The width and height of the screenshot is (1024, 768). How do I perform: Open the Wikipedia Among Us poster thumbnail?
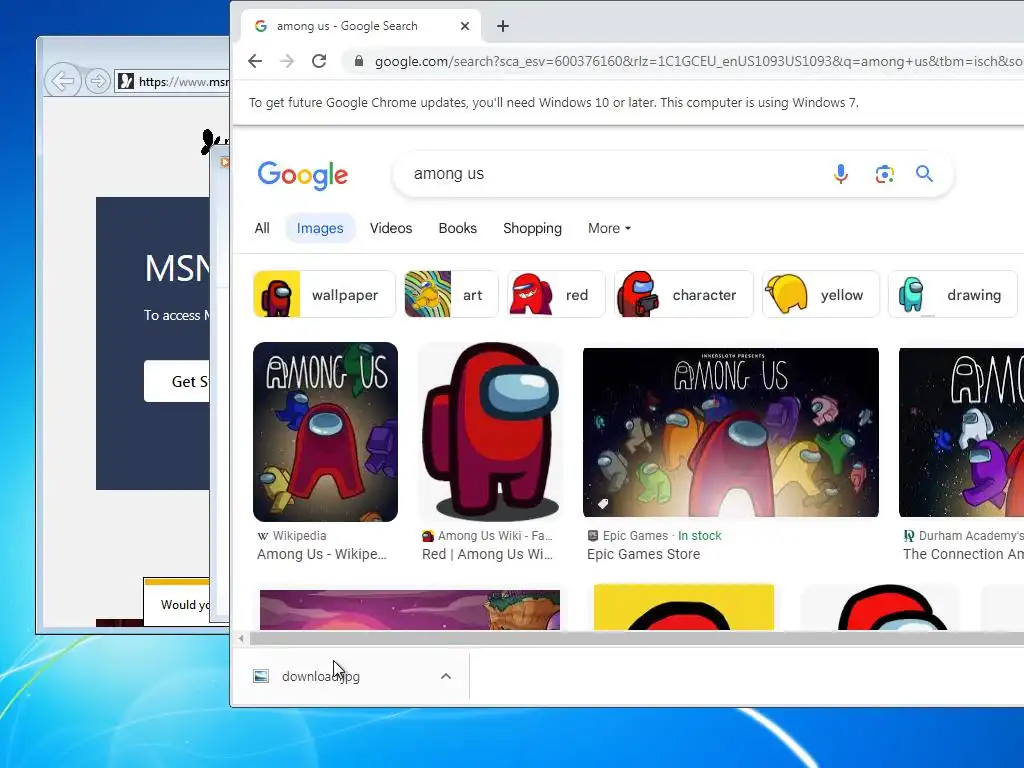(x=325, y=432)
